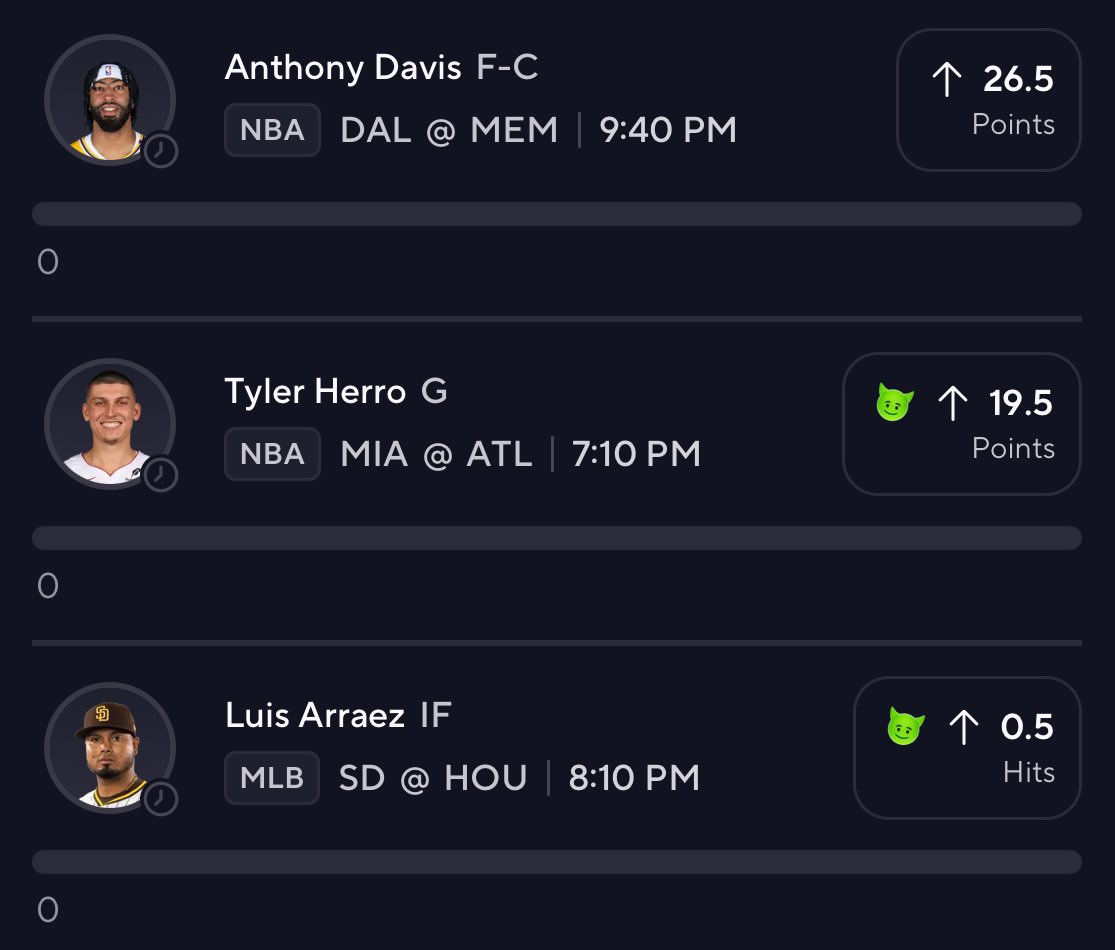Click the green demon icon on Tyler Herro's pick
Screen dimensions: 1115x950
pyautogui.click(x=895, y=402)
